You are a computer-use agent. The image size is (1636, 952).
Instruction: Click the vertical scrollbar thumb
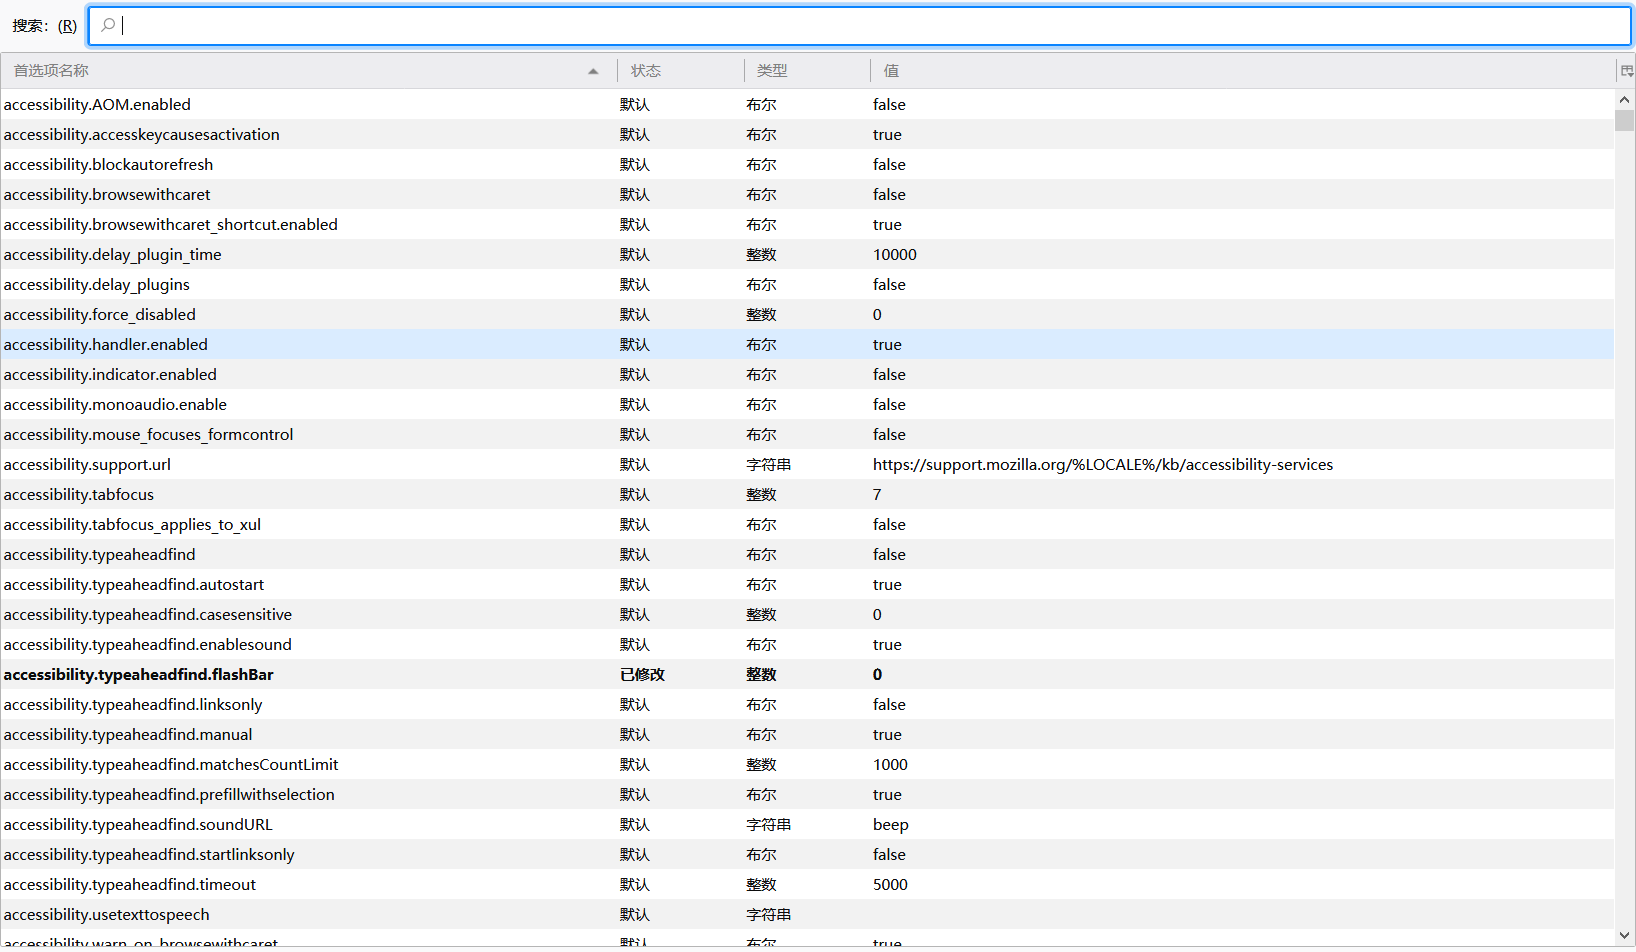[1624, 120]
